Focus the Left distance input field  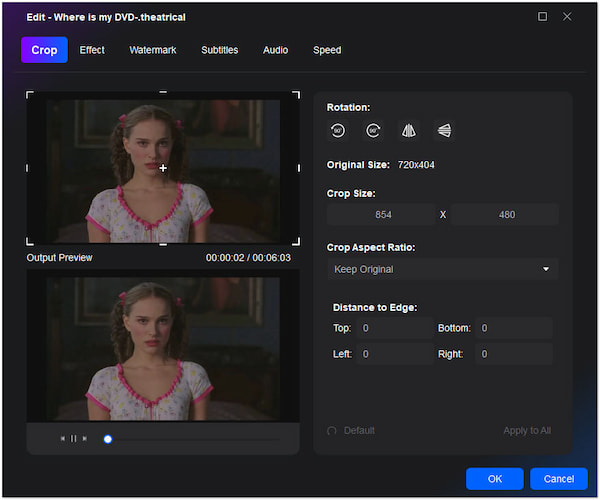coord(395,354)
